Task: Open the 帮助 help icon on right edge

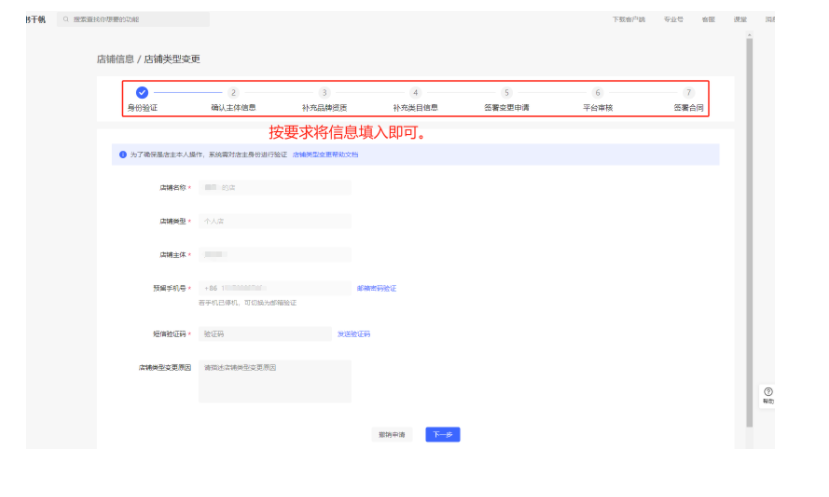Action: pyautogui.click(x=767, y=393)
